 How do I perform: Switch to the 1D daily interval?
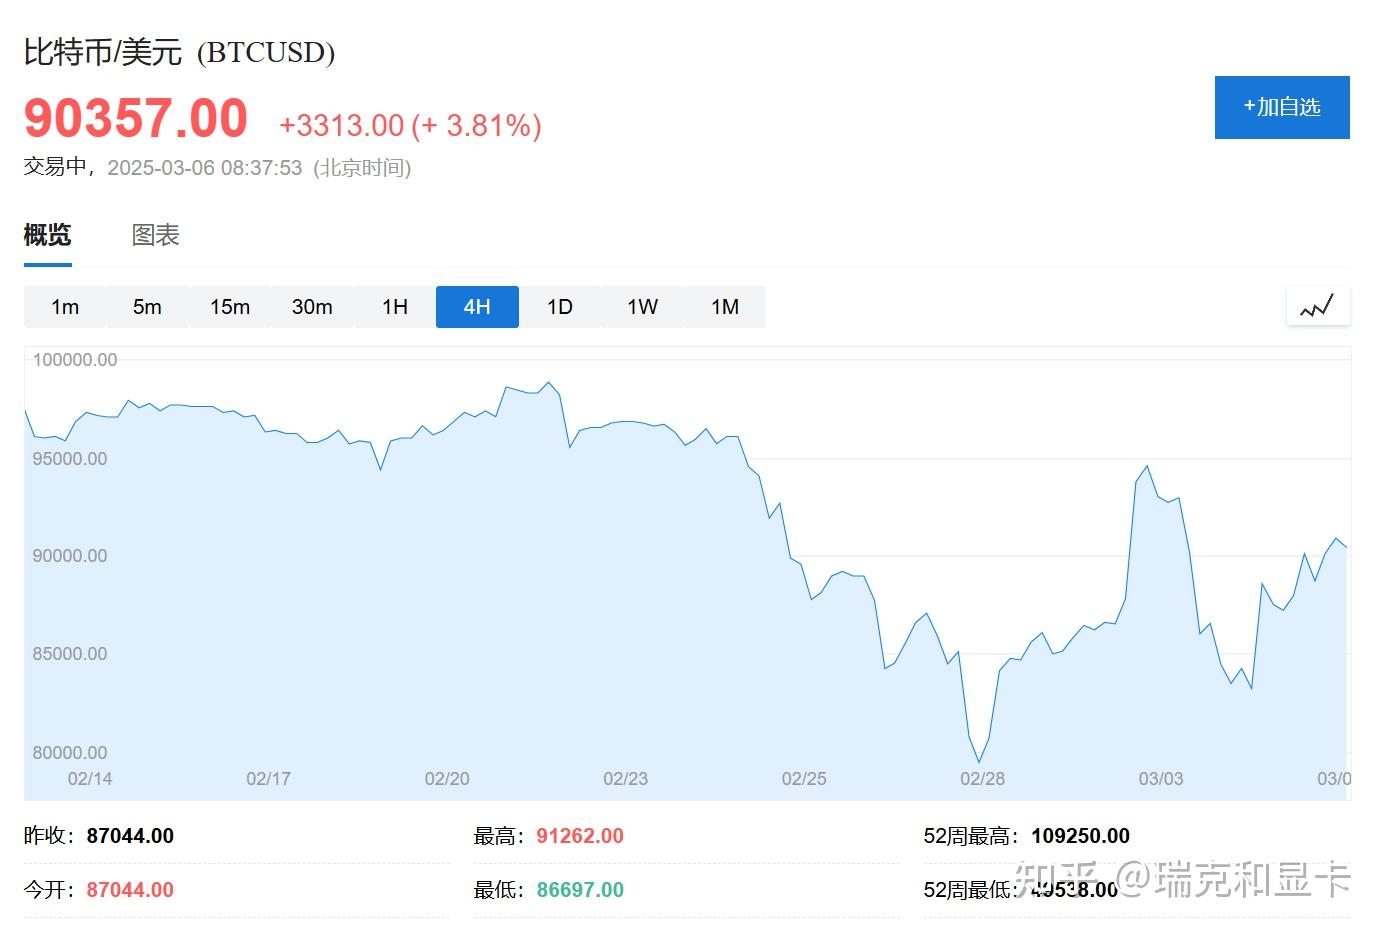(x=560, y=307)
